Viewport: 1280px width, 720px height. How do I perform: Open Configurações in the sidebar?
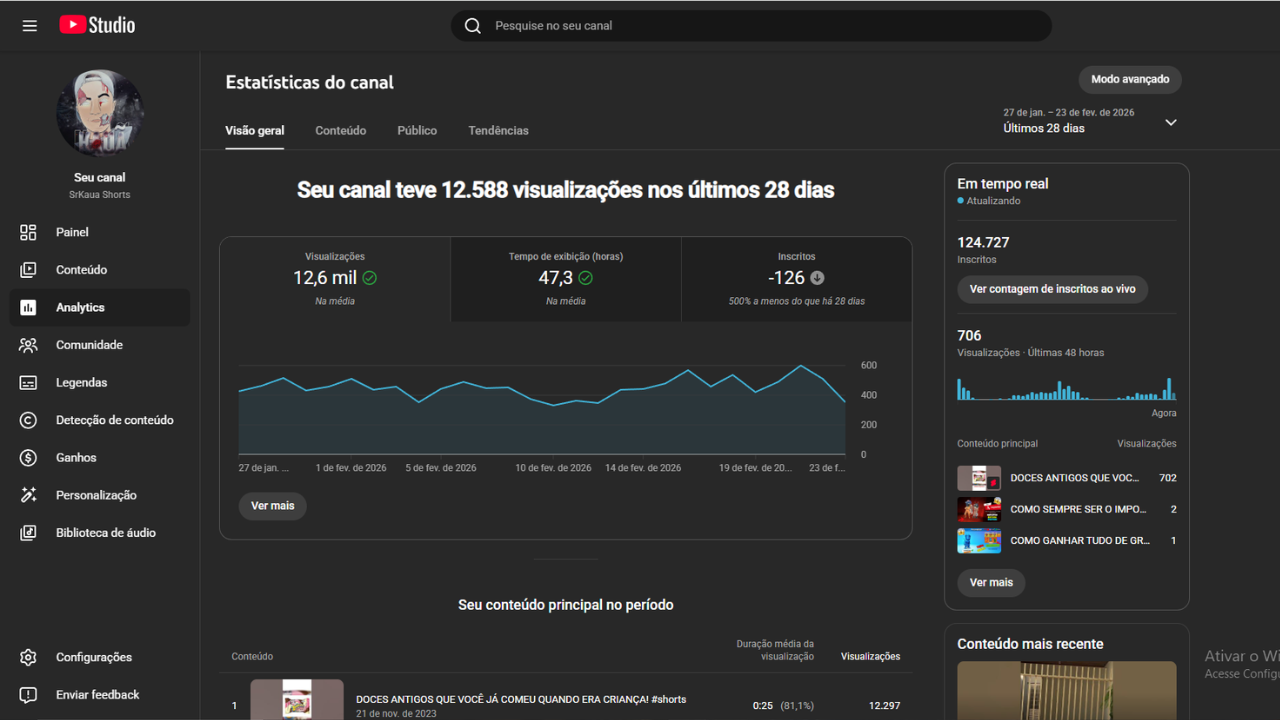[100, 657]
